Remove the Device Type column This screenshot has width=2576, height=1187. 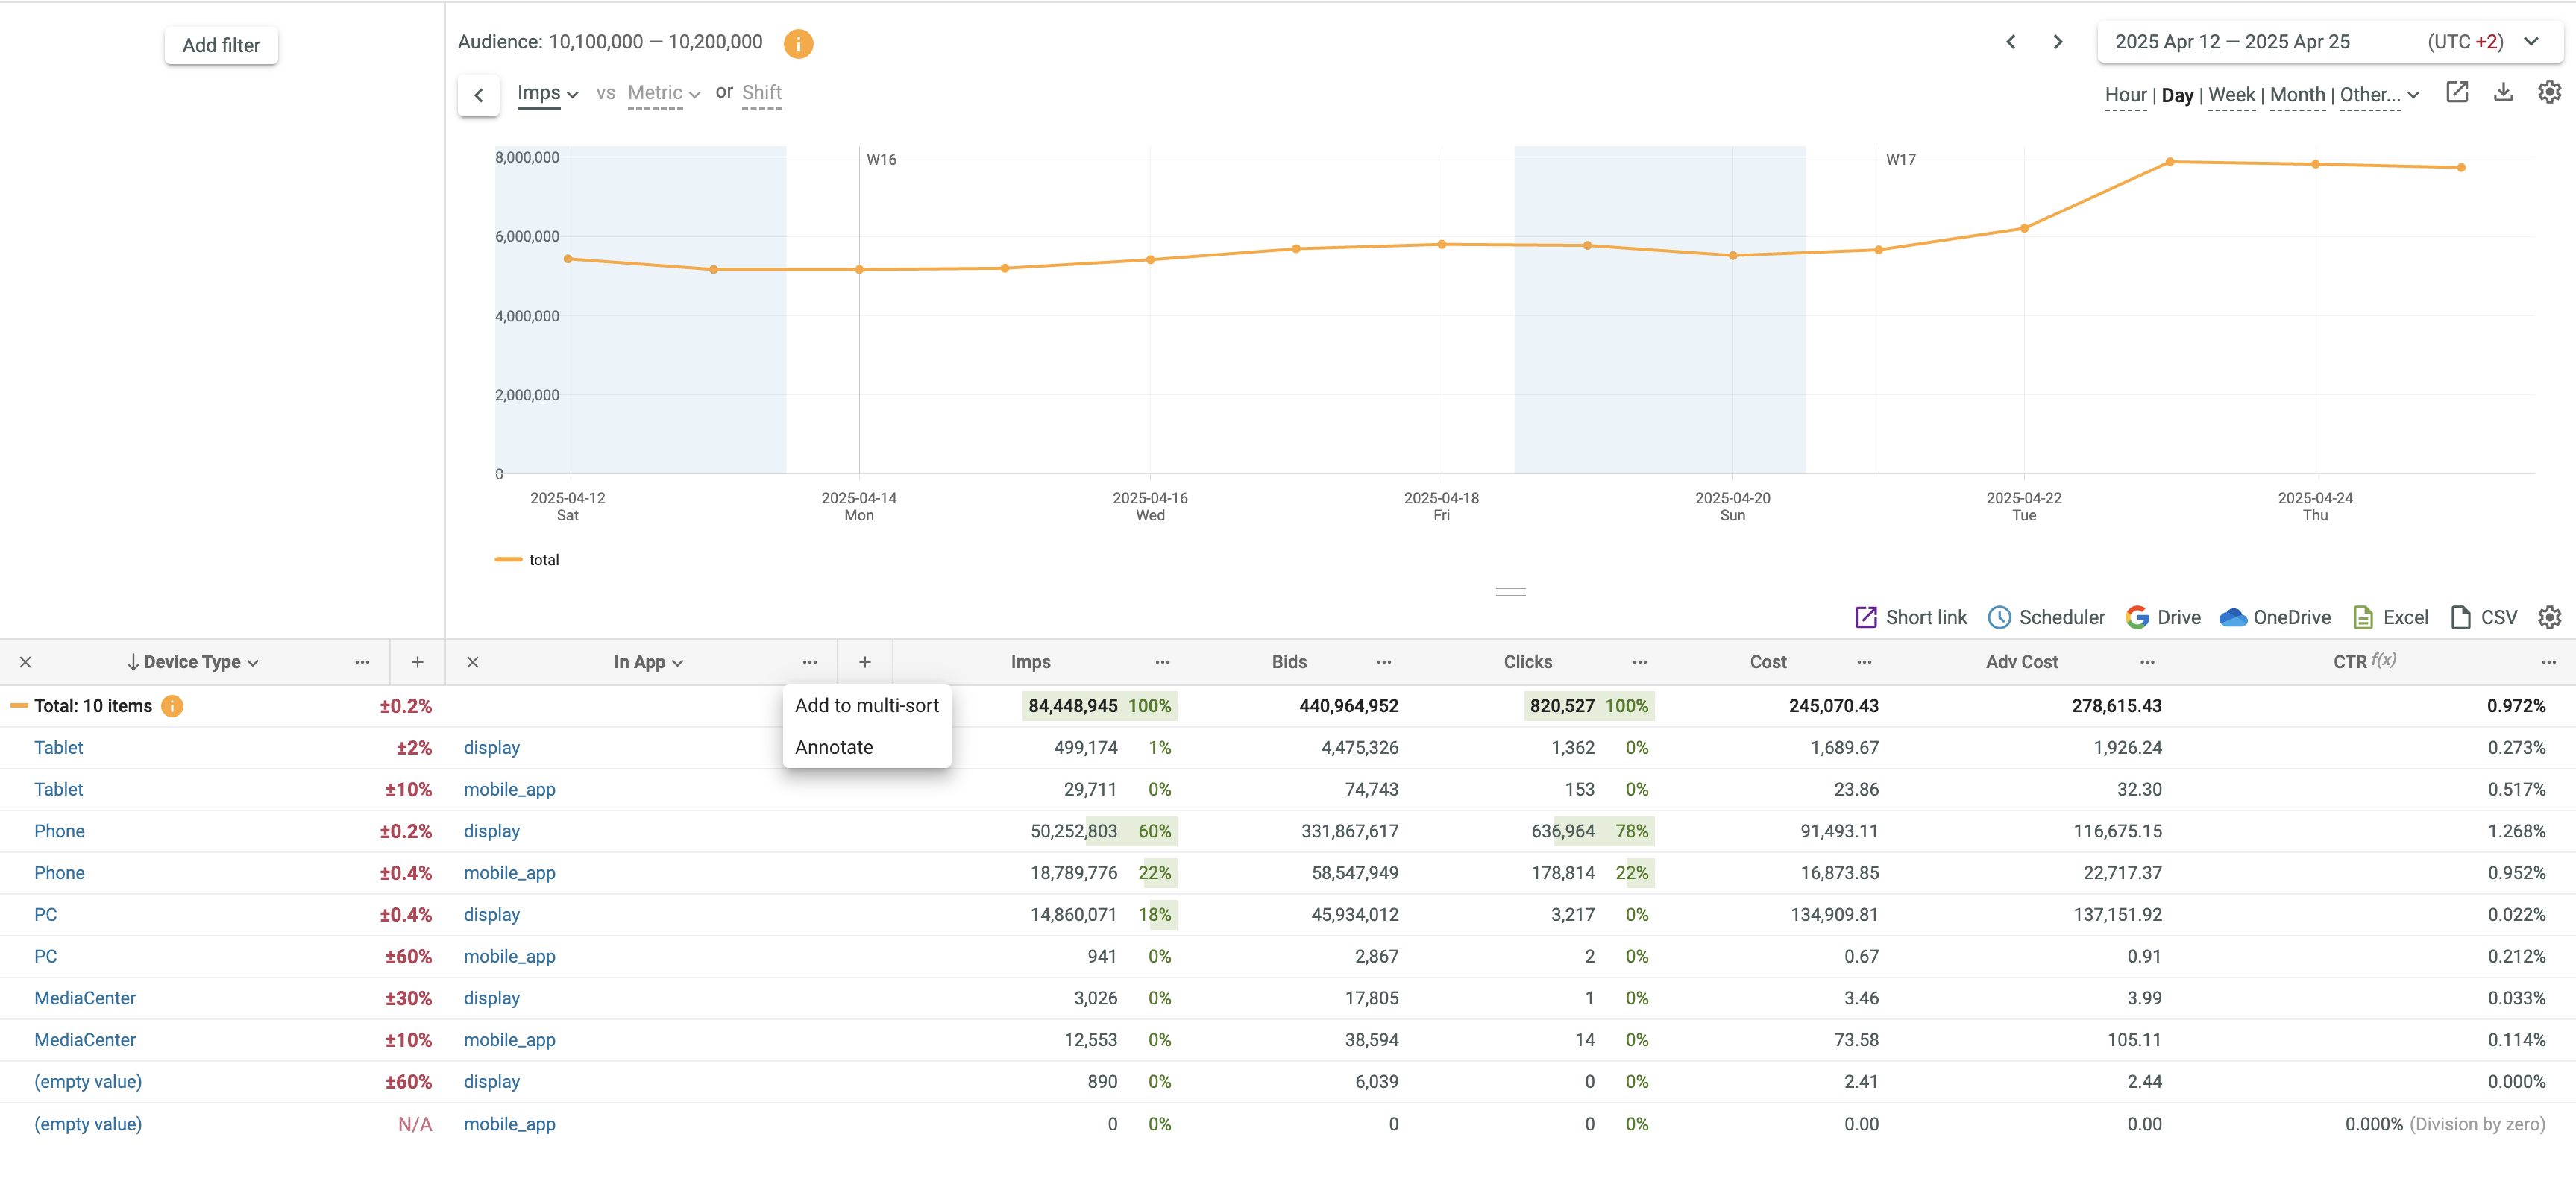pyautogui.click(x=25, y=662)
